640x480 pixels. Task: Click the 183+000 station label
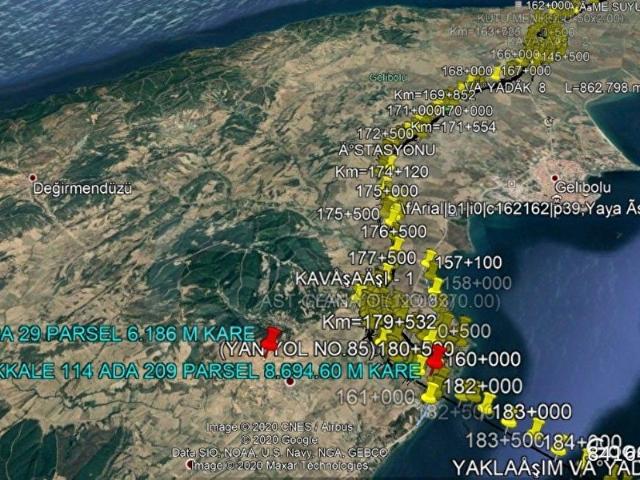click(x=532, y=412)
